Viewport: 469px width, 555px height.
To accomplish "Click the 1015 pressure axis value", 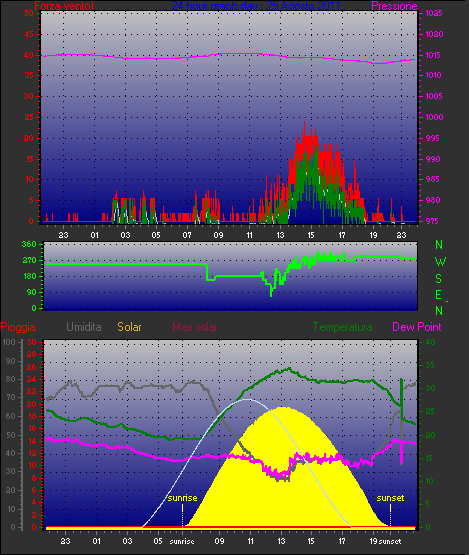I will coord(433,55).
